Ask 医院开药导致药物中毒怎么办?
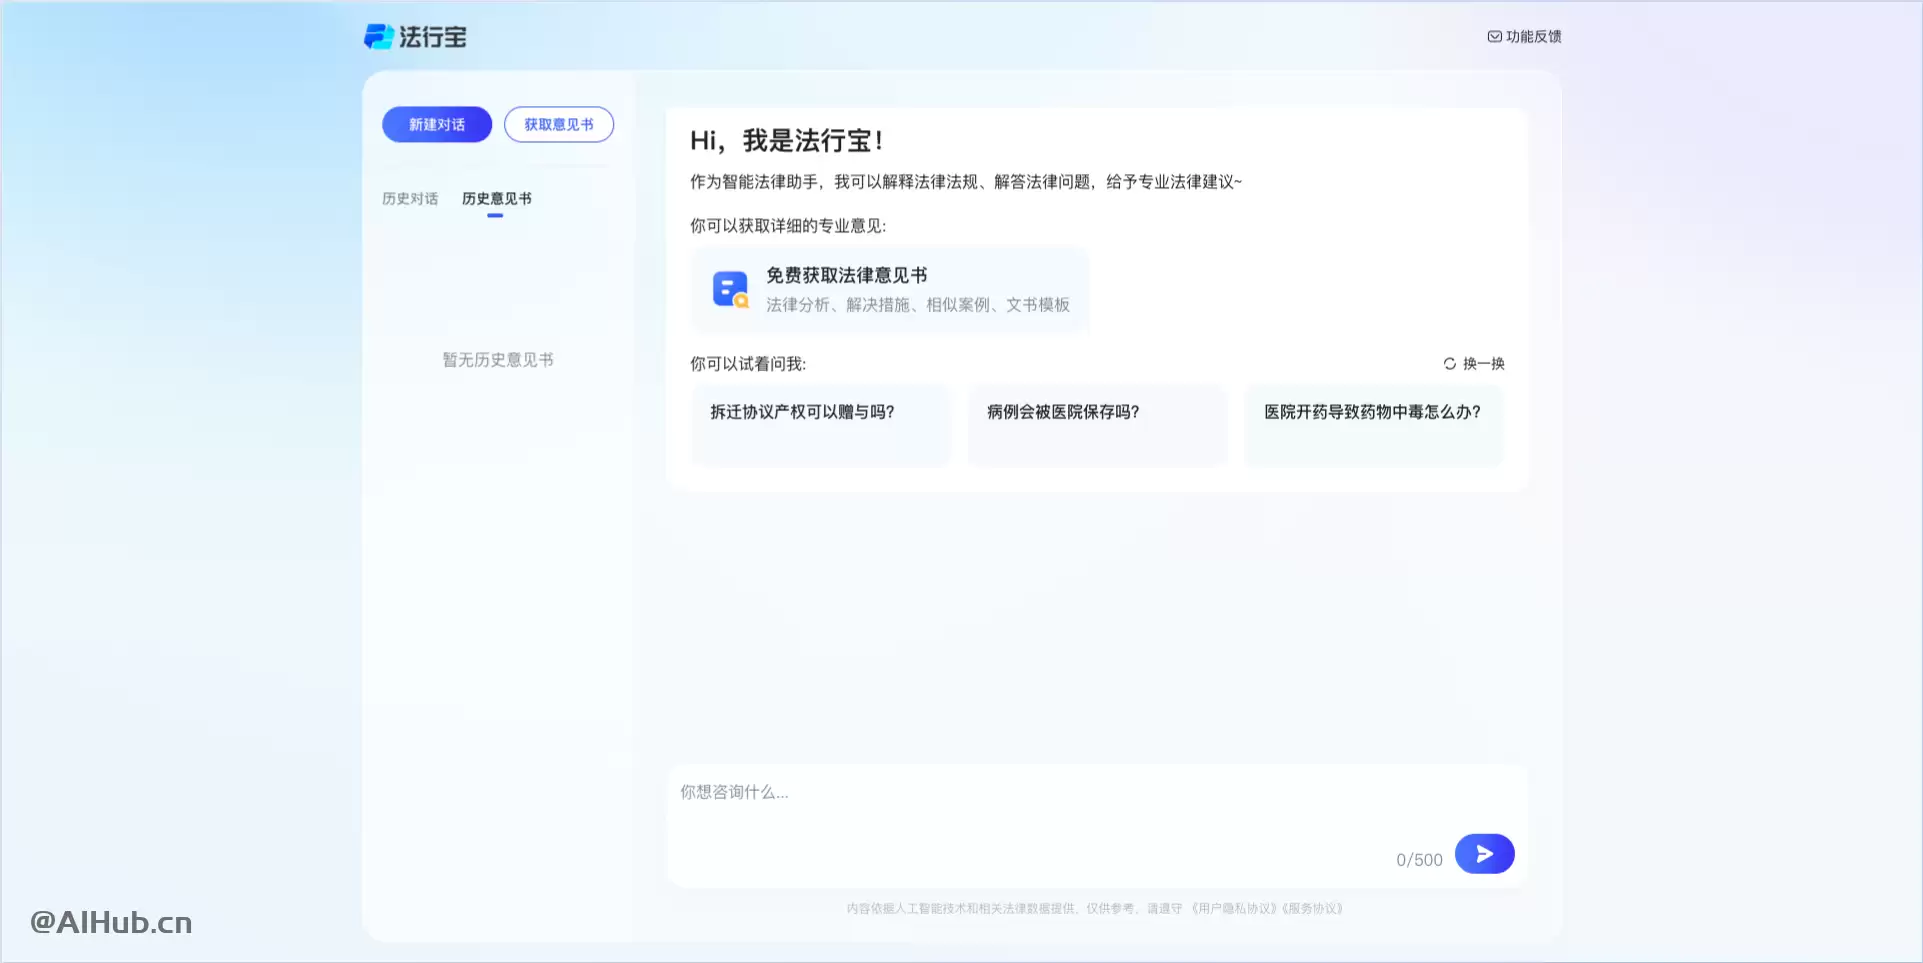Image resolution: width=1923 pixels, height=963 pixels. (x=1374, y=426)
